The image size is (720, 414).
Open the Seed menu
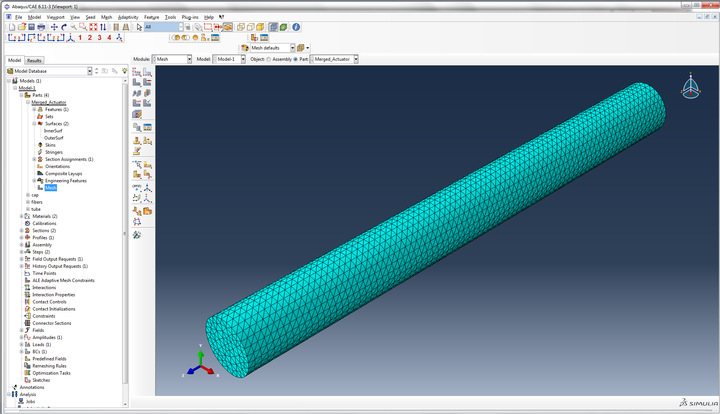pos(90,17)
